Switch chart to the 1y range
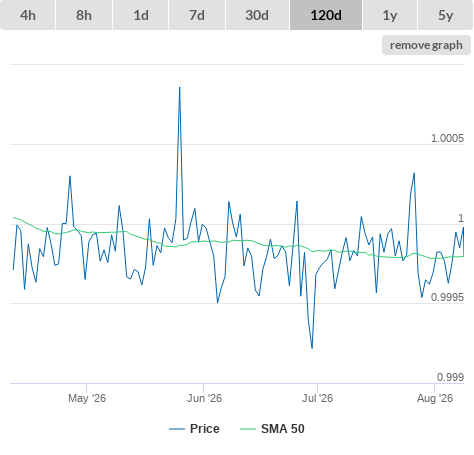Viewport: 474px width, 455px height. pyautogui.click(x=390, y=15)
